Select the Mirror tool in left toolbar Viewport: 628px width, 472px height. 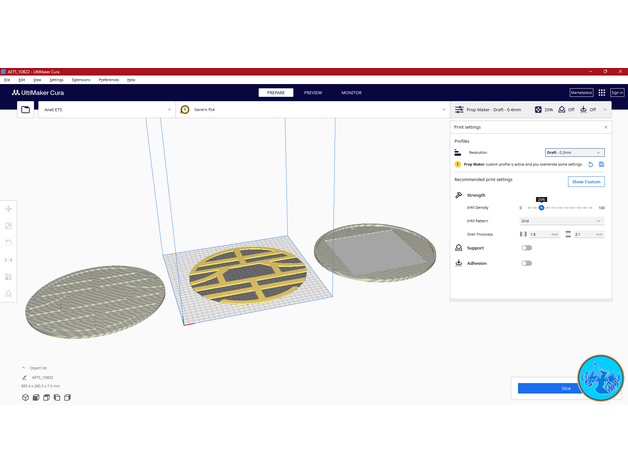tap(9, 260)
